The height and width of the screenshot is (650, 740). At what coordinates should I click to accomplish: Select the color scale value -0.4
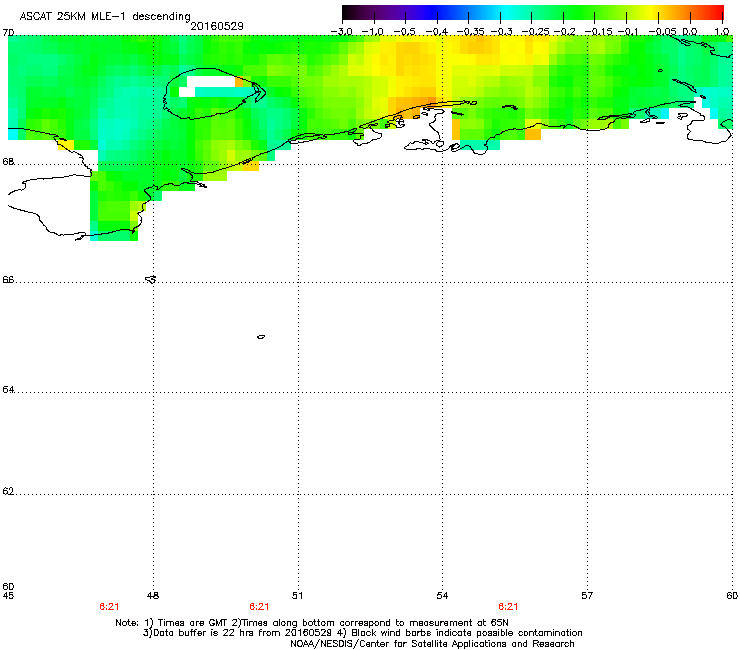click(x=437, y=32)
